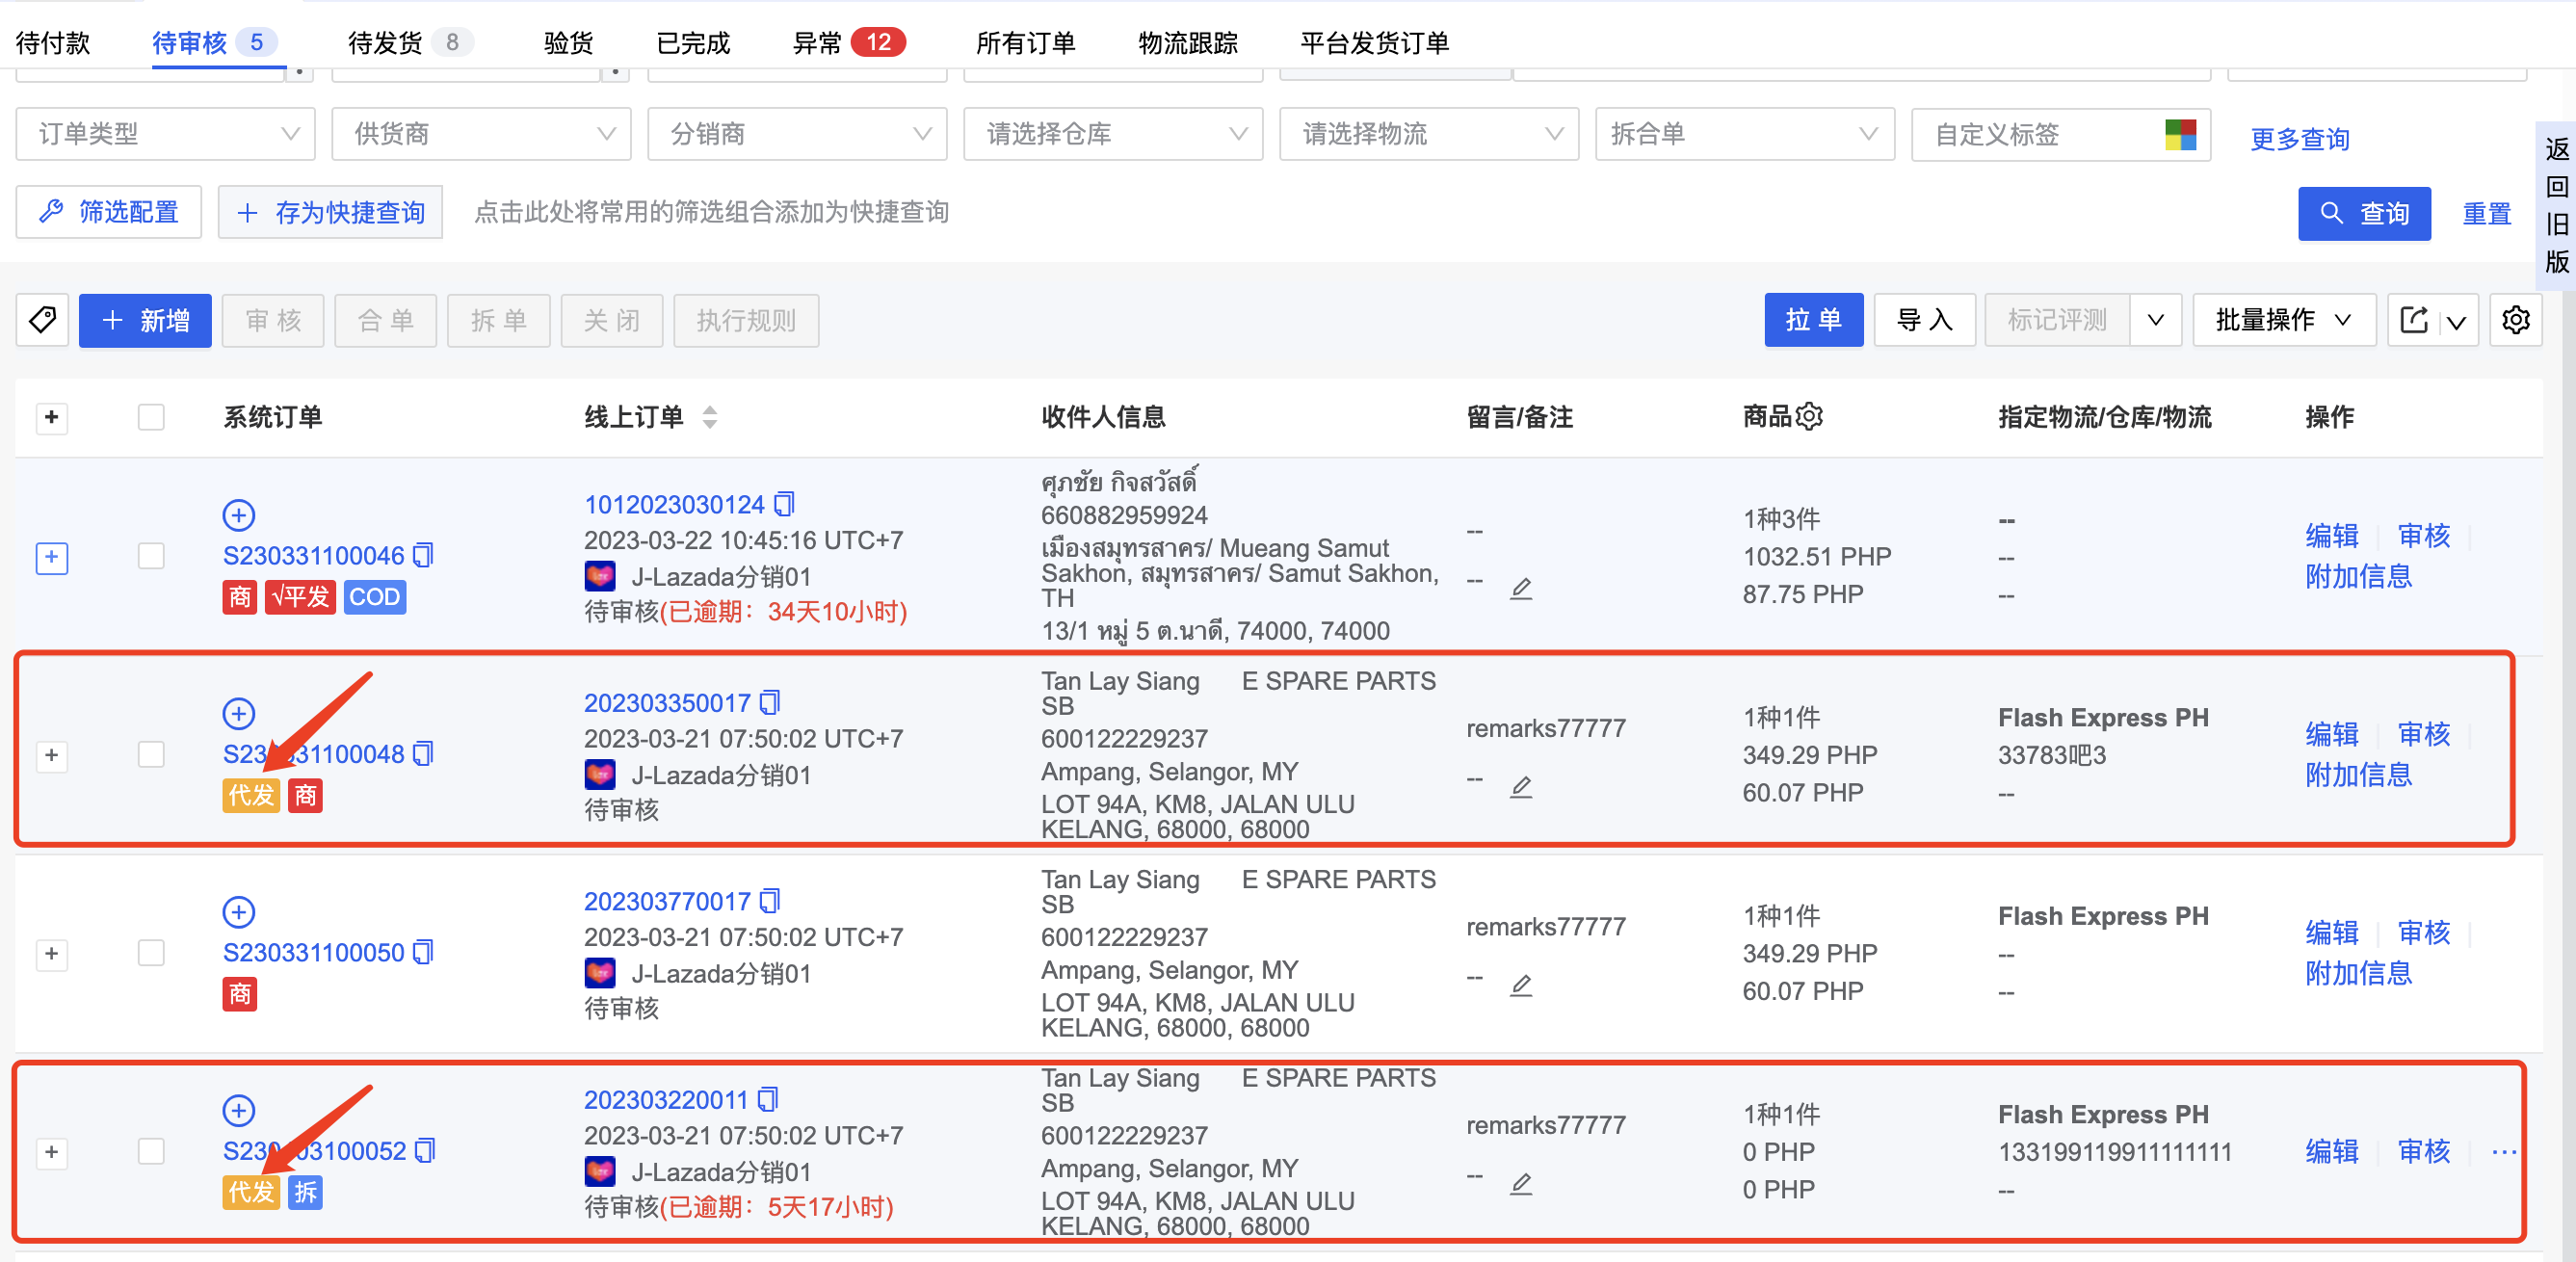The width and height of the screenshot is (2576, 1262).
Task: Edit remark pencil for order 202303220011
Action: tap(1521, 1184)
